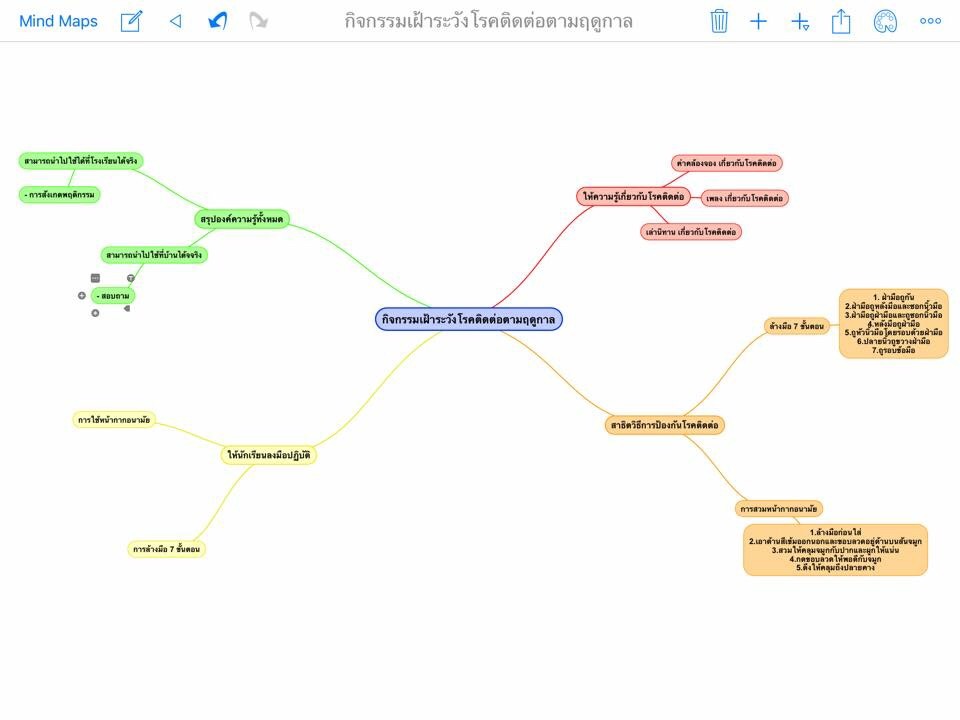Collapse branch using triangle handle by สอบถาม

pyautogui.click(x=127, y=308)
